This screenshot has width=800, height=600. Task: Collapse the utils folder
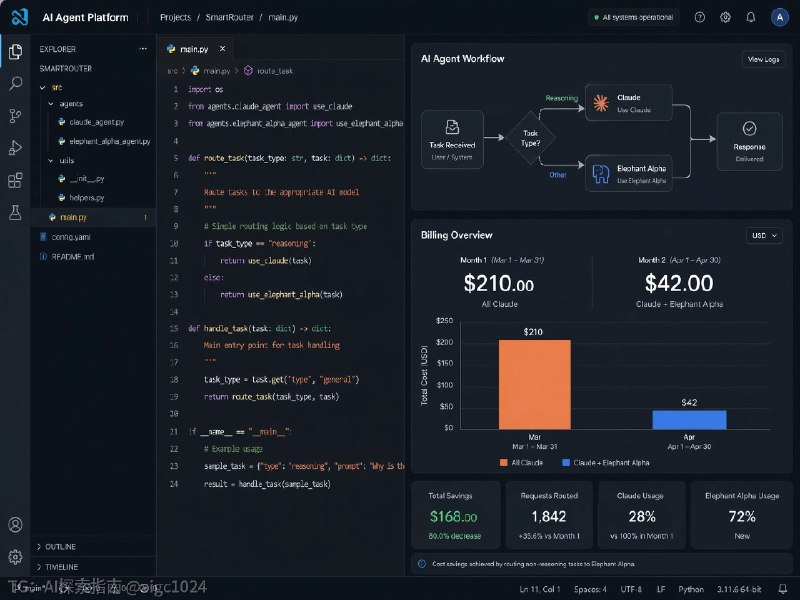51,161
